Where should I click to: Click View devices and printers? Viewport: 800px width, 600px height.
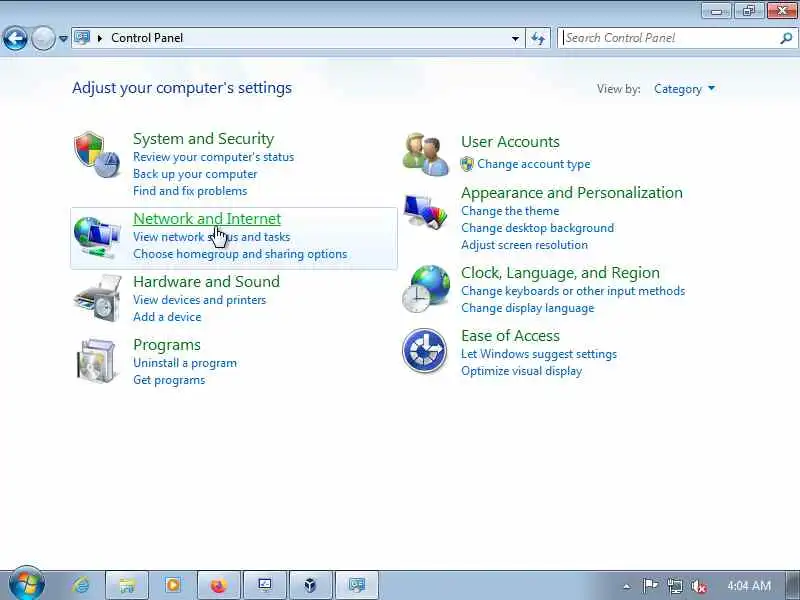[x=199, y=299]
